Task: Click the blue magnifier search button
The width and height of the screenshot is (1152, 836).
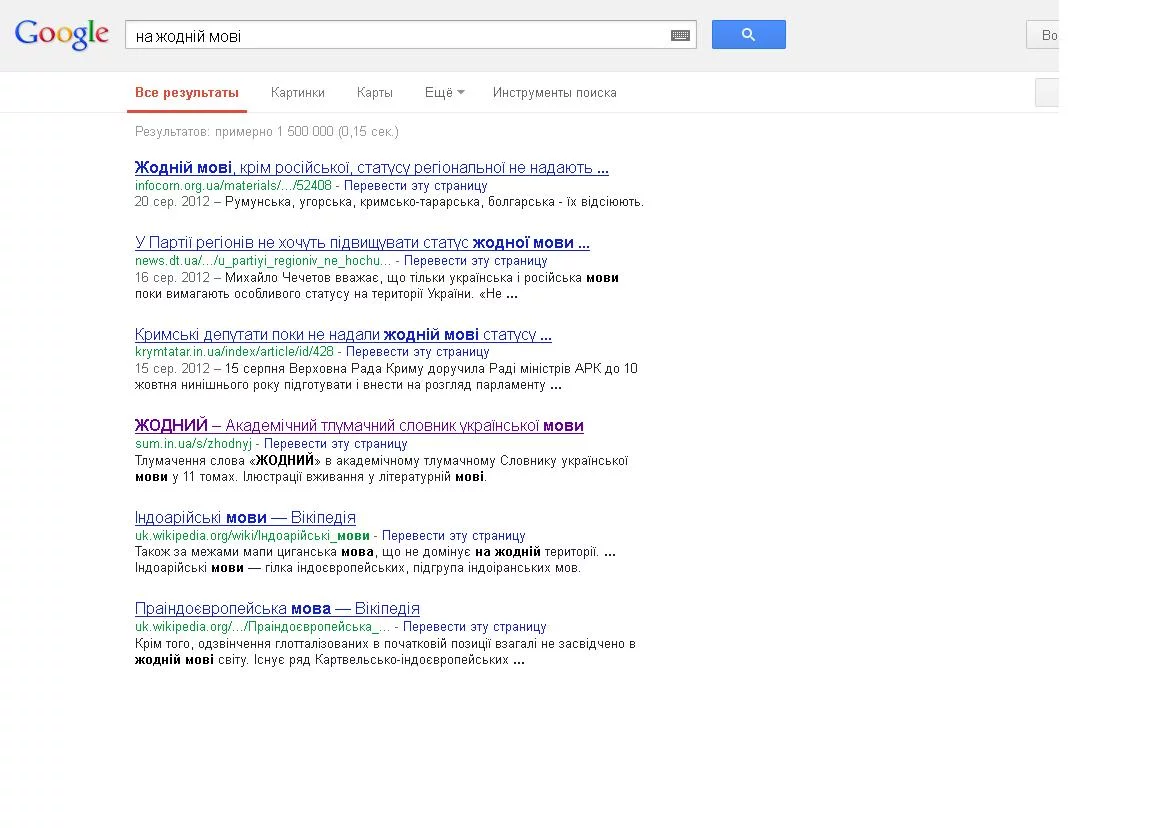Action: click(749, 35)
